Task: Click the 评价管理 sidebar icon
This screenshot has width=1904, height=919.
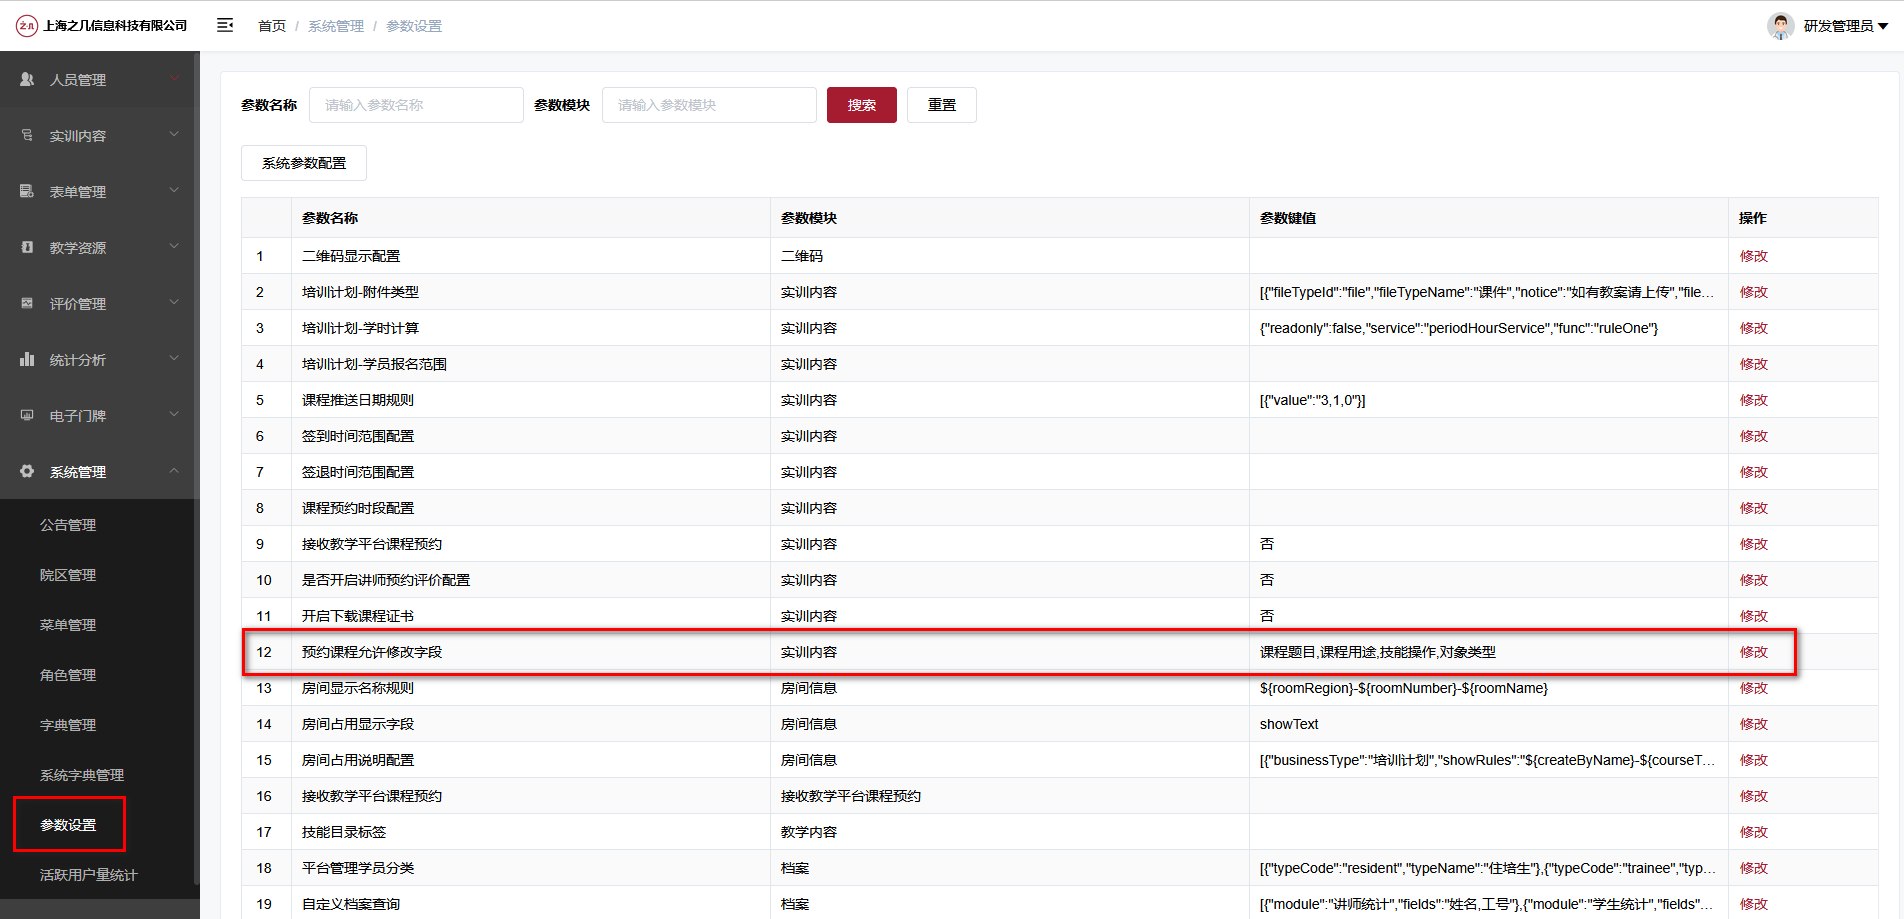Action: (x=27, y=303)
